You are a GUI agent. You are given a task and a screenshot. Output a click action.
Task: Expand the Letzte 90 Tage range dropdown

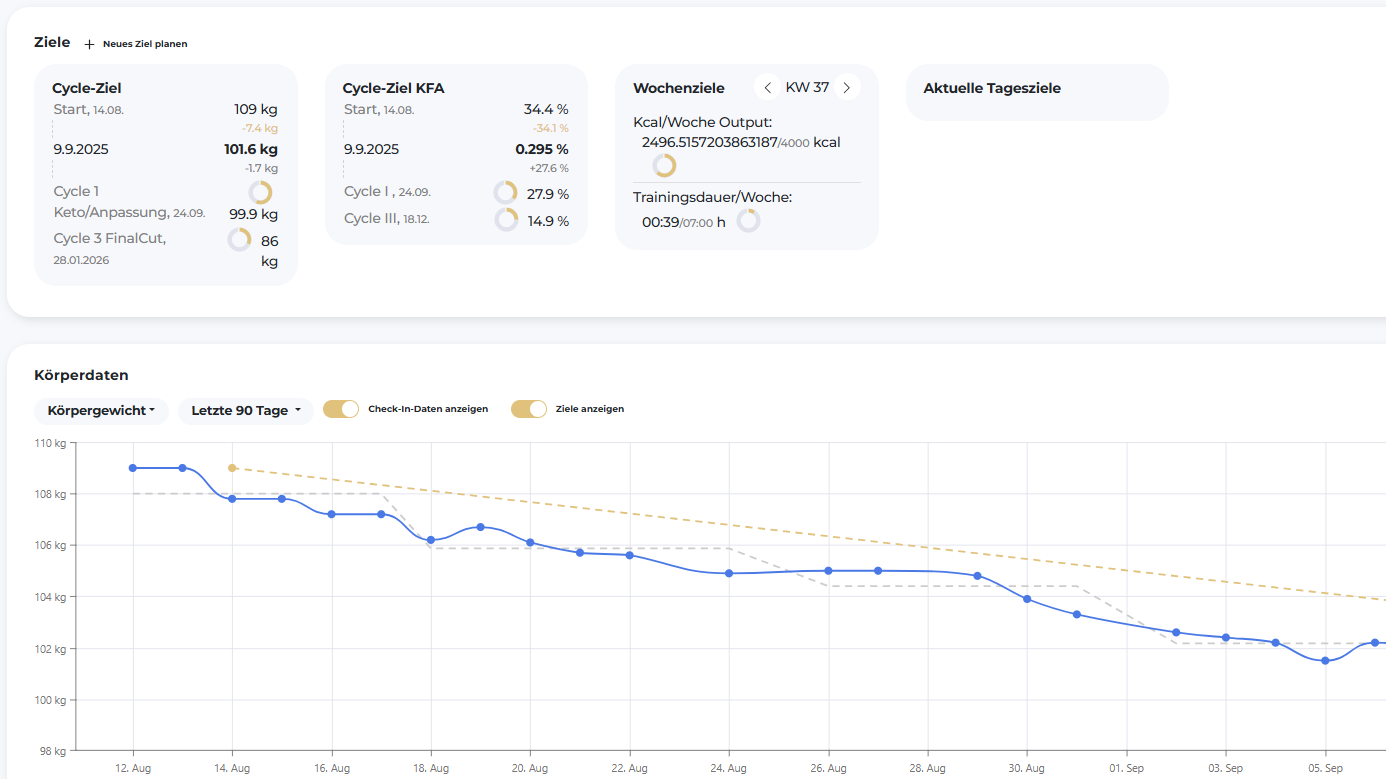245,411
